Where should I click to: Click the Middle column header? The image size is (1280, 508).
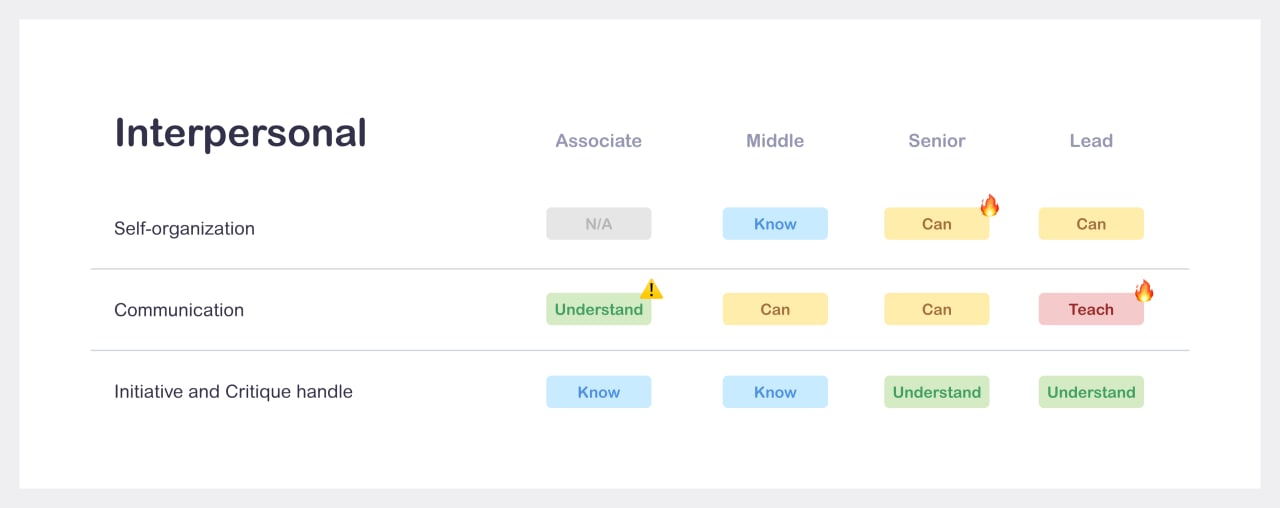pos(775,141)
